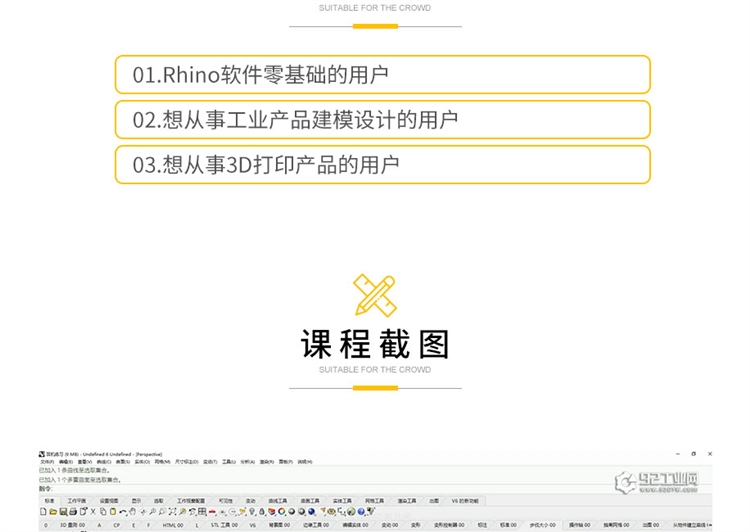Switch to the 实体工具 toolbar tab
Image resolution: width=750 pixels, height=532 pixels.
342,500
